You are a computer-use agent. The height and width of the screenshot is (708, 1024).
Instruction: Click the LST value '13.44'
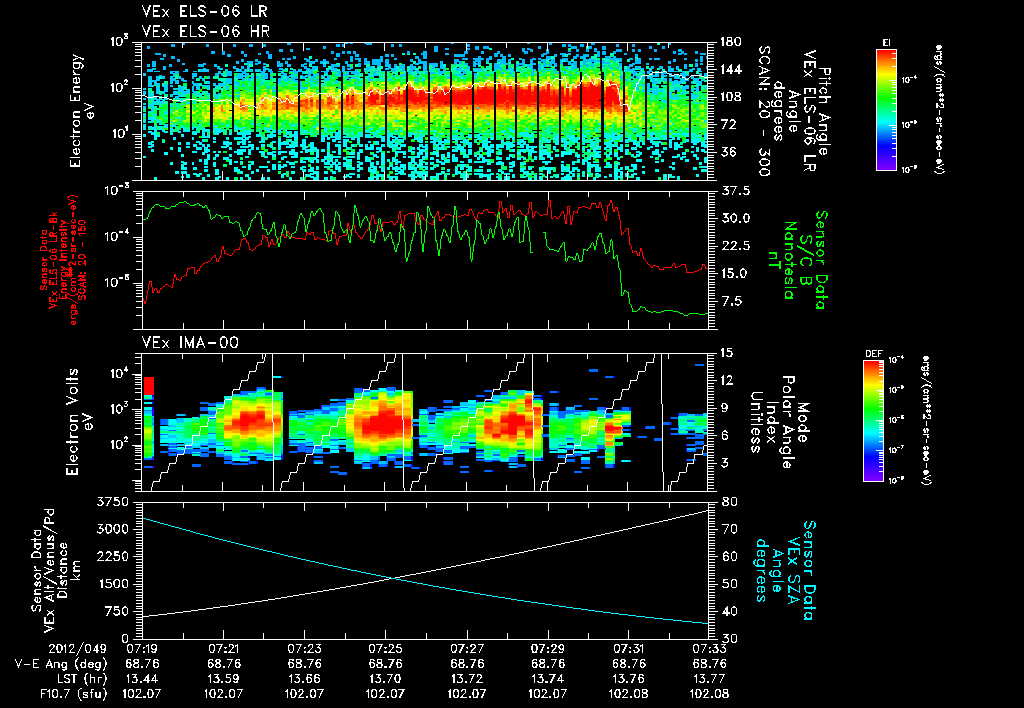tap(142, 679)
